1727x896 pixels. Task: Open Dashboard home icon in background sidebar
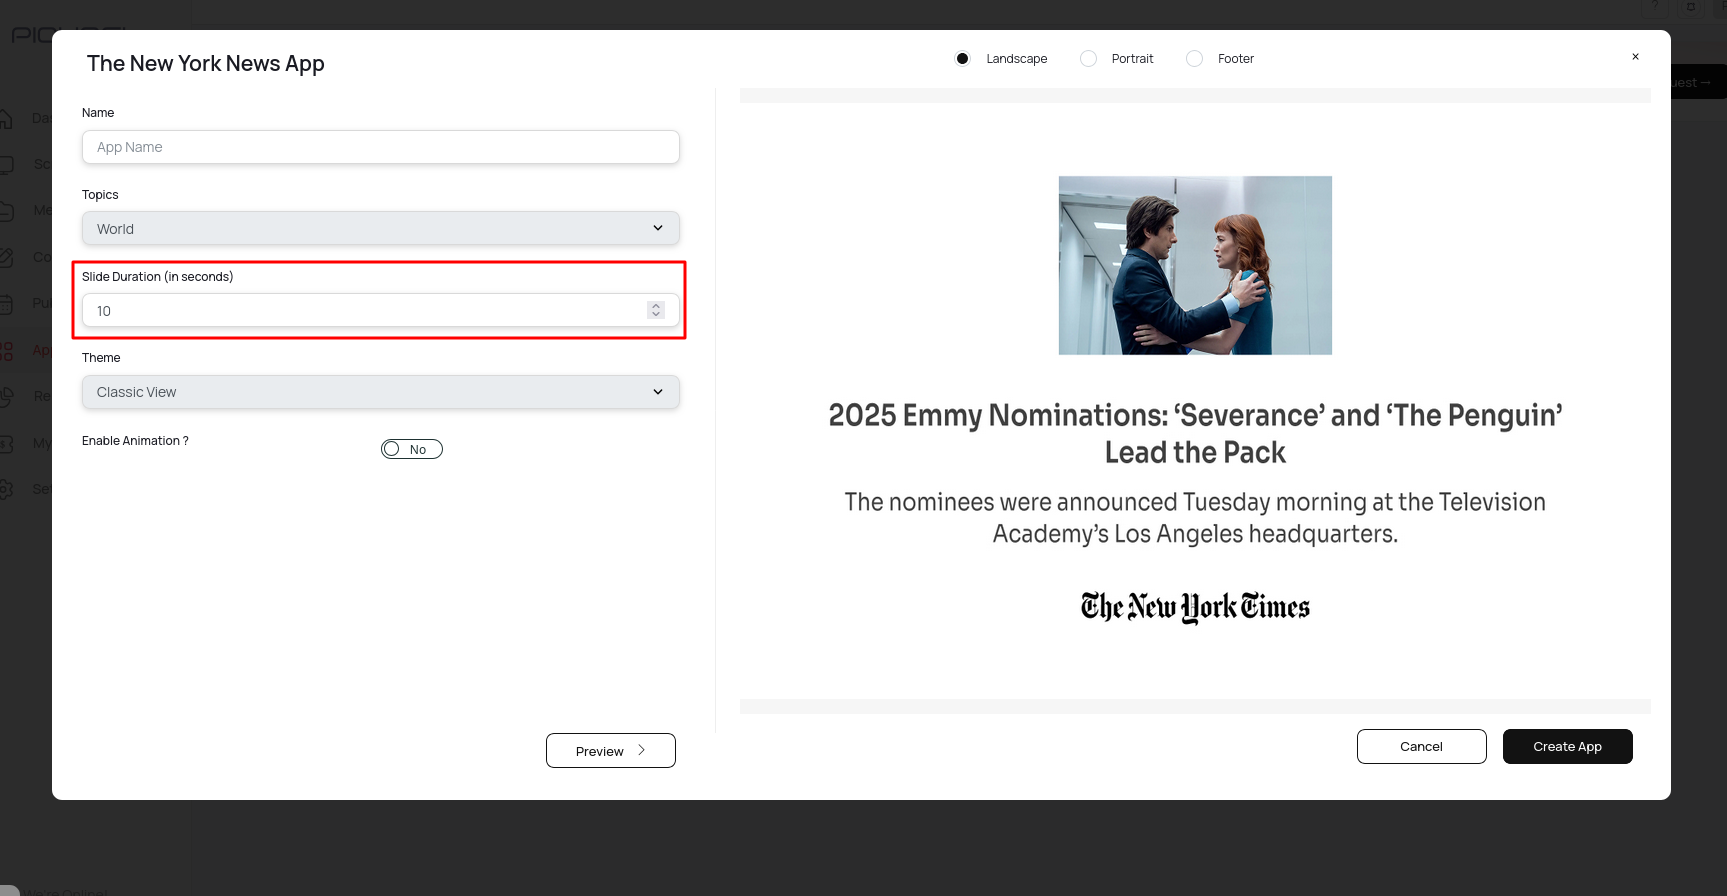[x=5, y=119]
